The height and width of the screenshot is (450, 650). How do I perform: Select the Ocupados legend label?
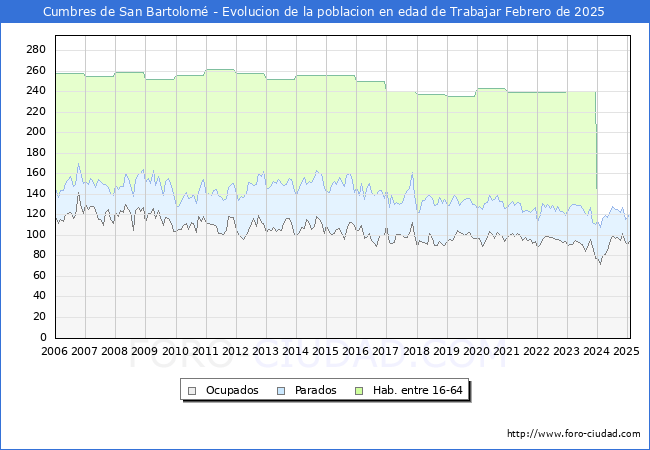(232, 390)
